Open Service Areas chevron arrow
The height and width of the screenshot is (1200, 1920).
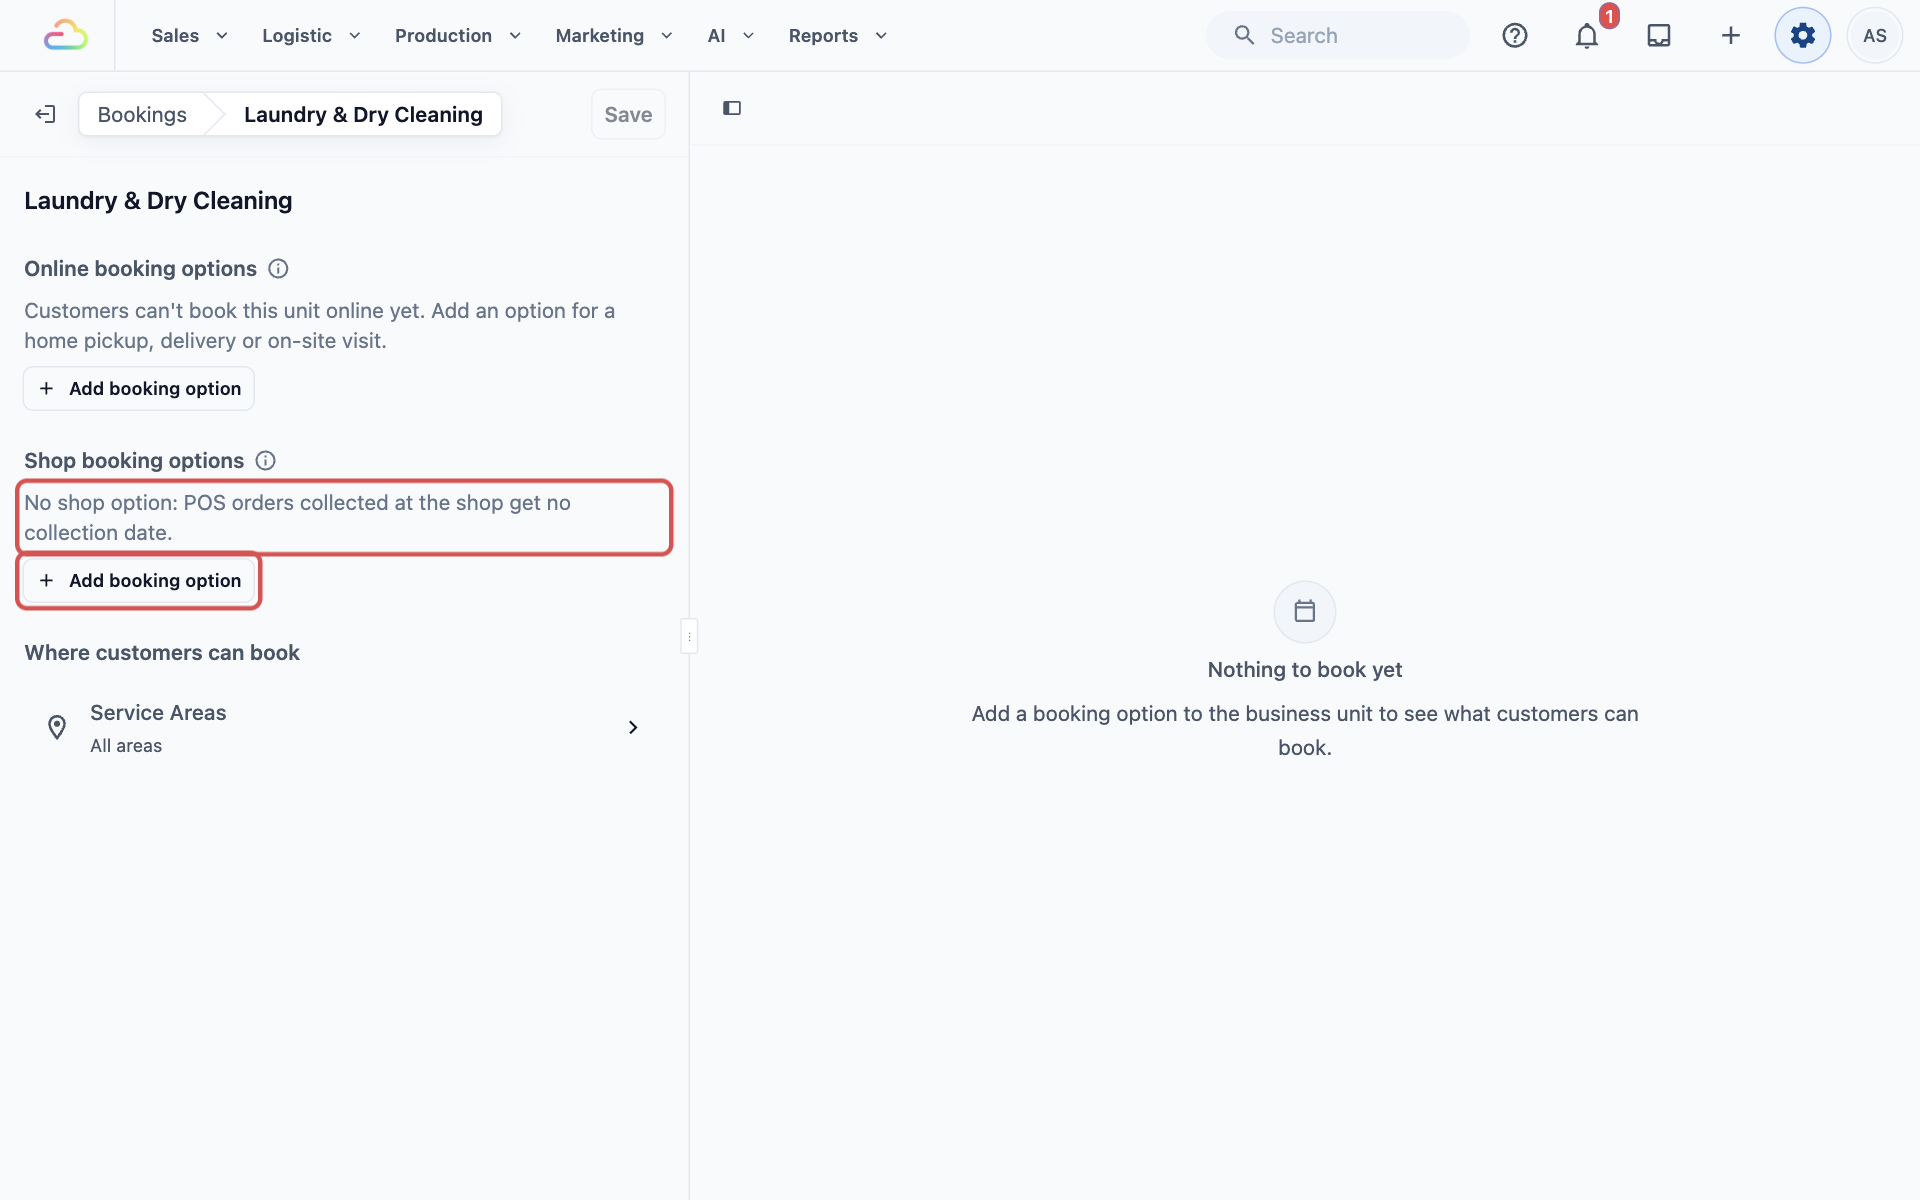(633, 727)
